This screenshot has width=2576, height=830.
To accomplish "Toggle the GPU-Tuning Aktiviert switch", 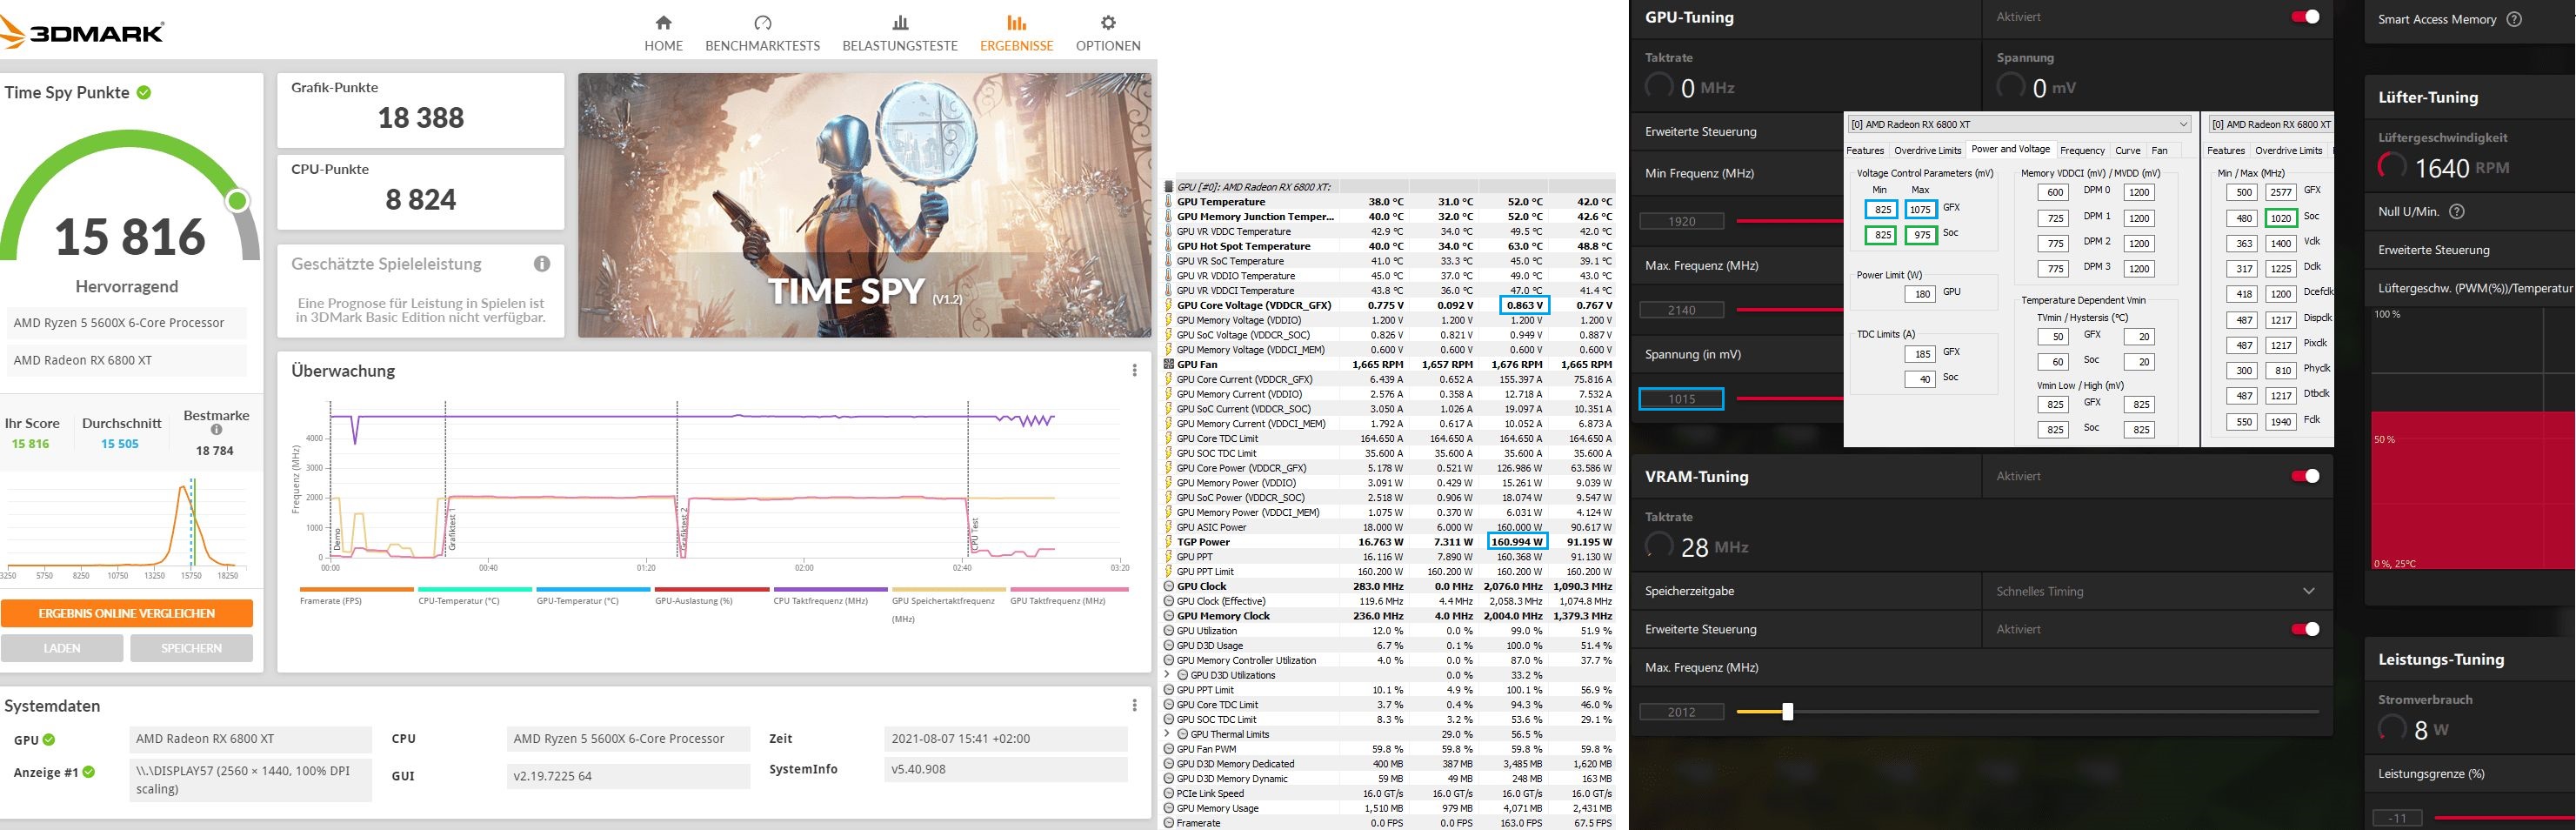I will [x=2305, y=17].
